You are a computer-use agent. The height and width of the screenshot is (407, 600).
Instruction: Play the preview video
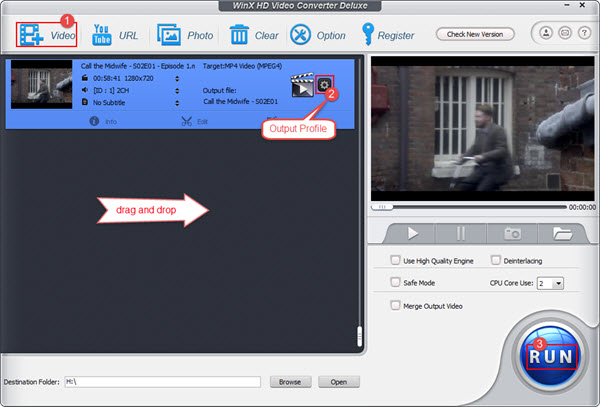coord(412,233)
